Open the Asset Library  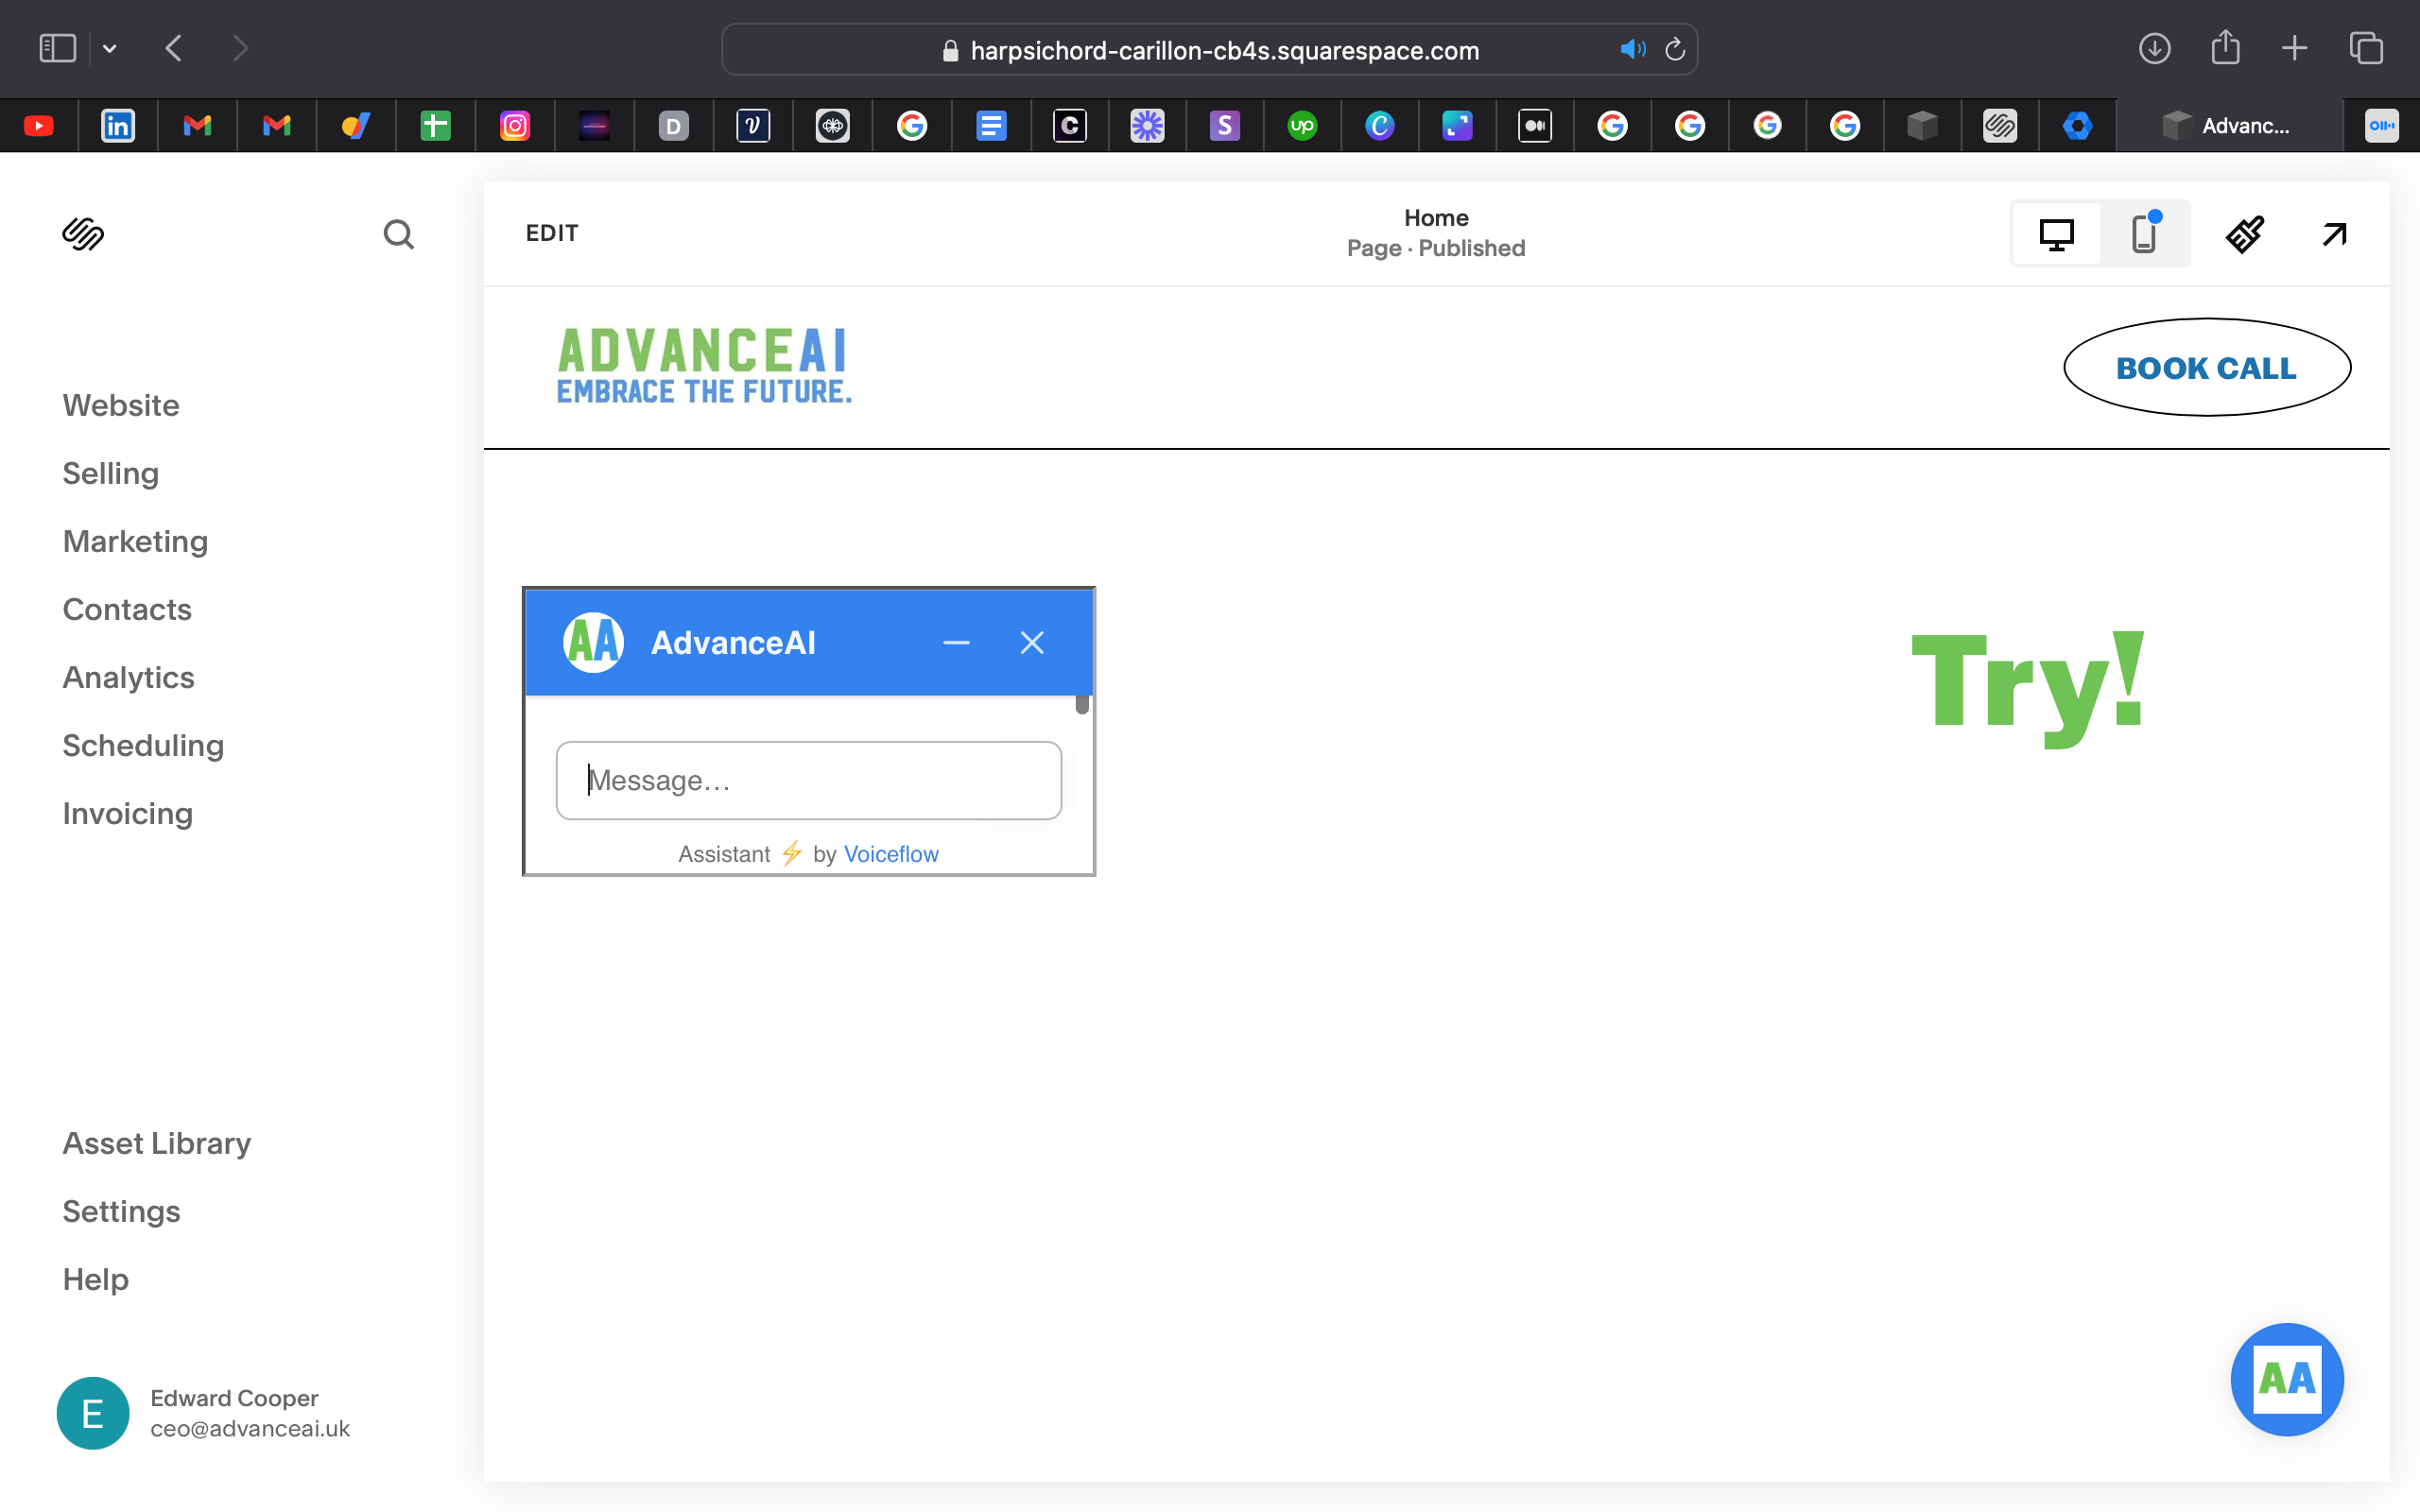pos(157,1143)
